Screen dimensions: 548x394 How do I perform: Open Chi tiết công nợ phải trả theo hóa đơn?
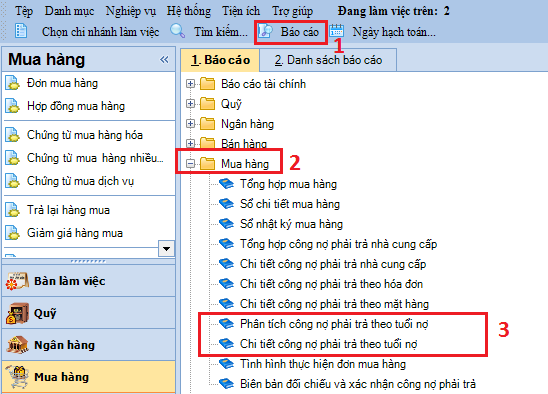point(331,284)
